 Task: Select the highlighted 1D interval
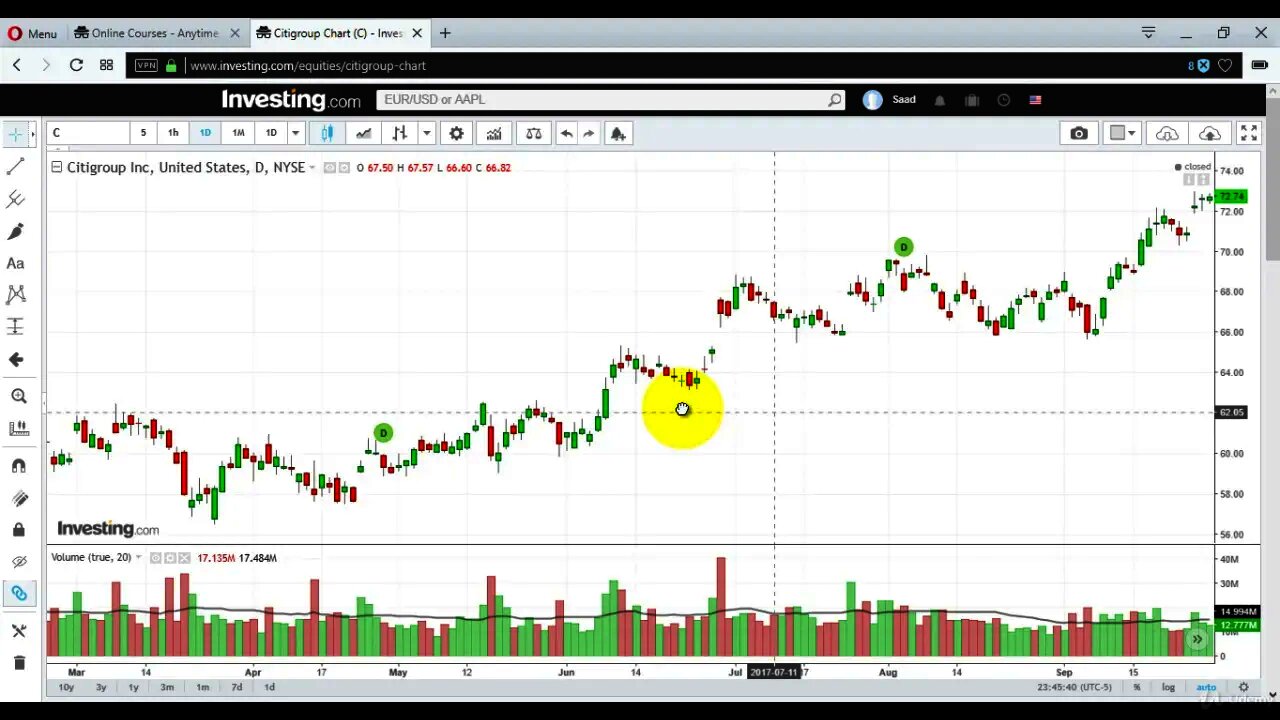[205, 133]
